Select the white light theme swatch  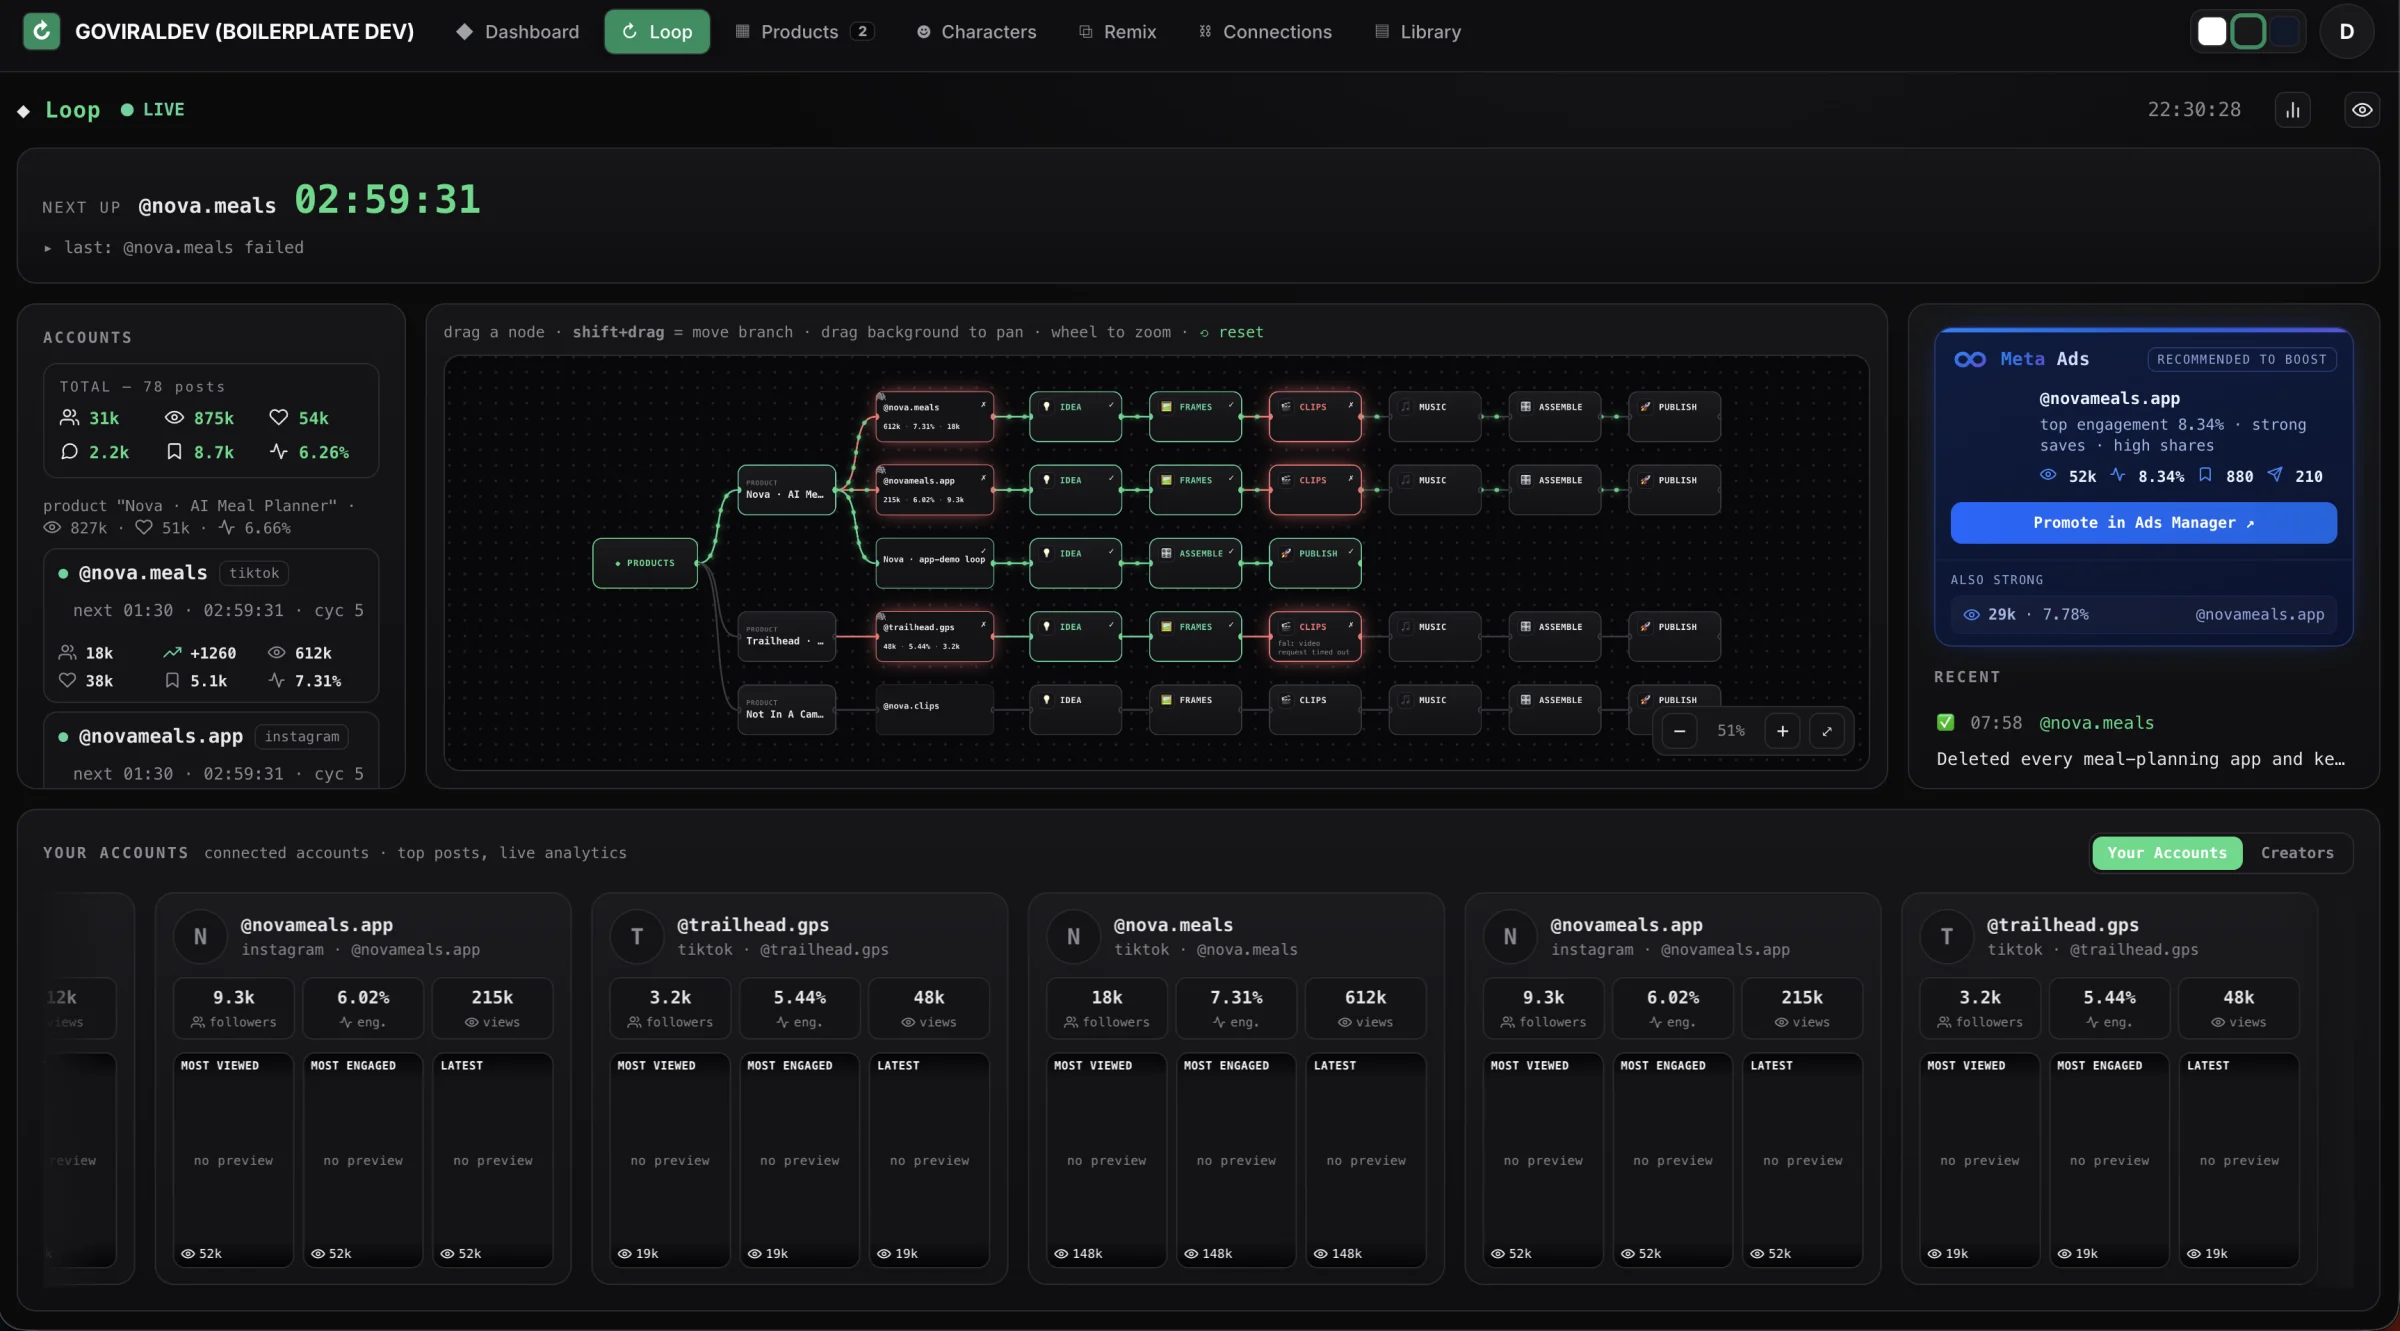(x=2212, y=32)
